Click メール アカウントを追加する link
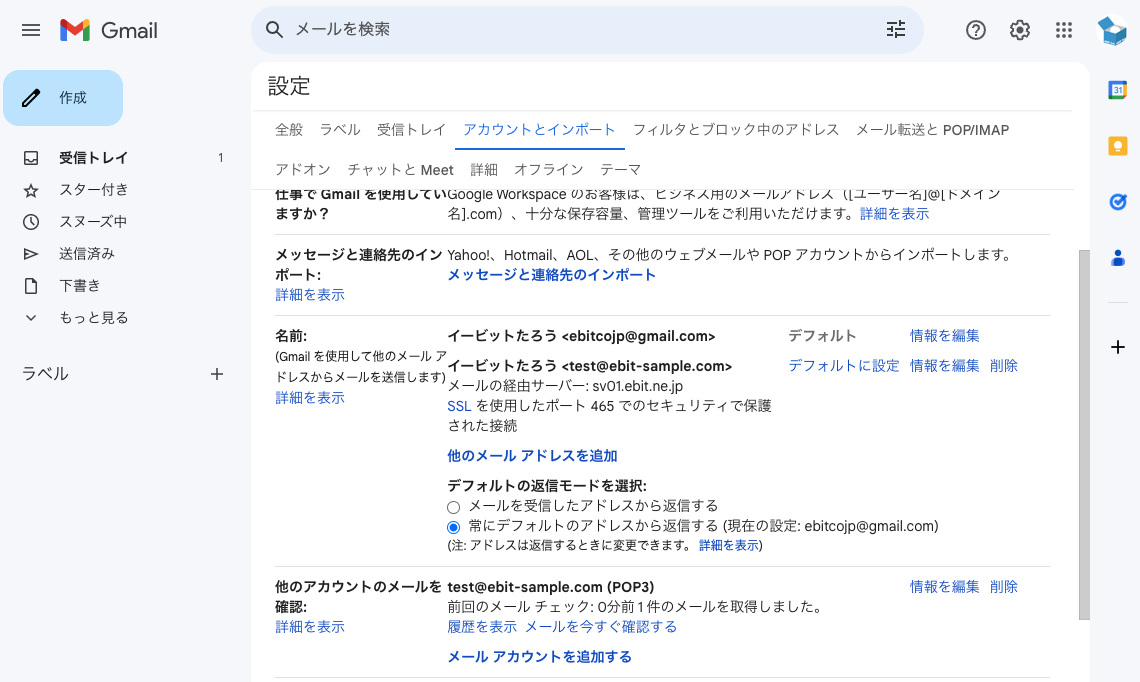 point(539,657)
